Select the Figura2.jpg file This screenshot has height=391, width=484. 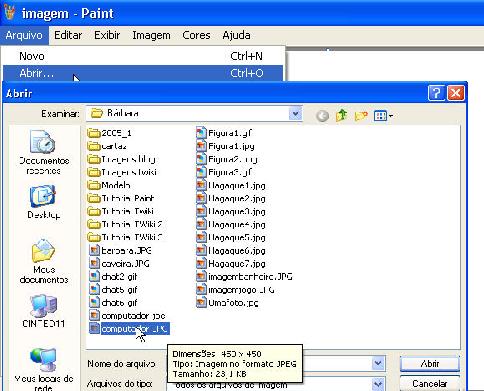click(x=227, y=159)
